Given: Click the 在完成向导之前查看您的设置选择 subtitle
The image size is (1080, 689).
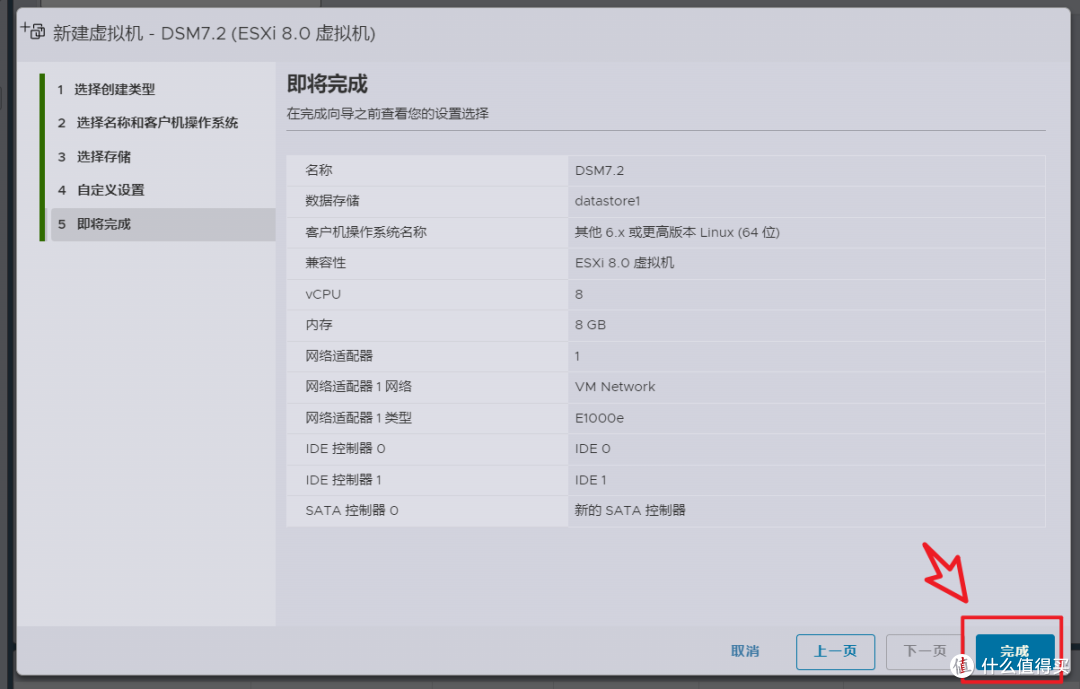Looking at the screenshot, I should [388, 114].
